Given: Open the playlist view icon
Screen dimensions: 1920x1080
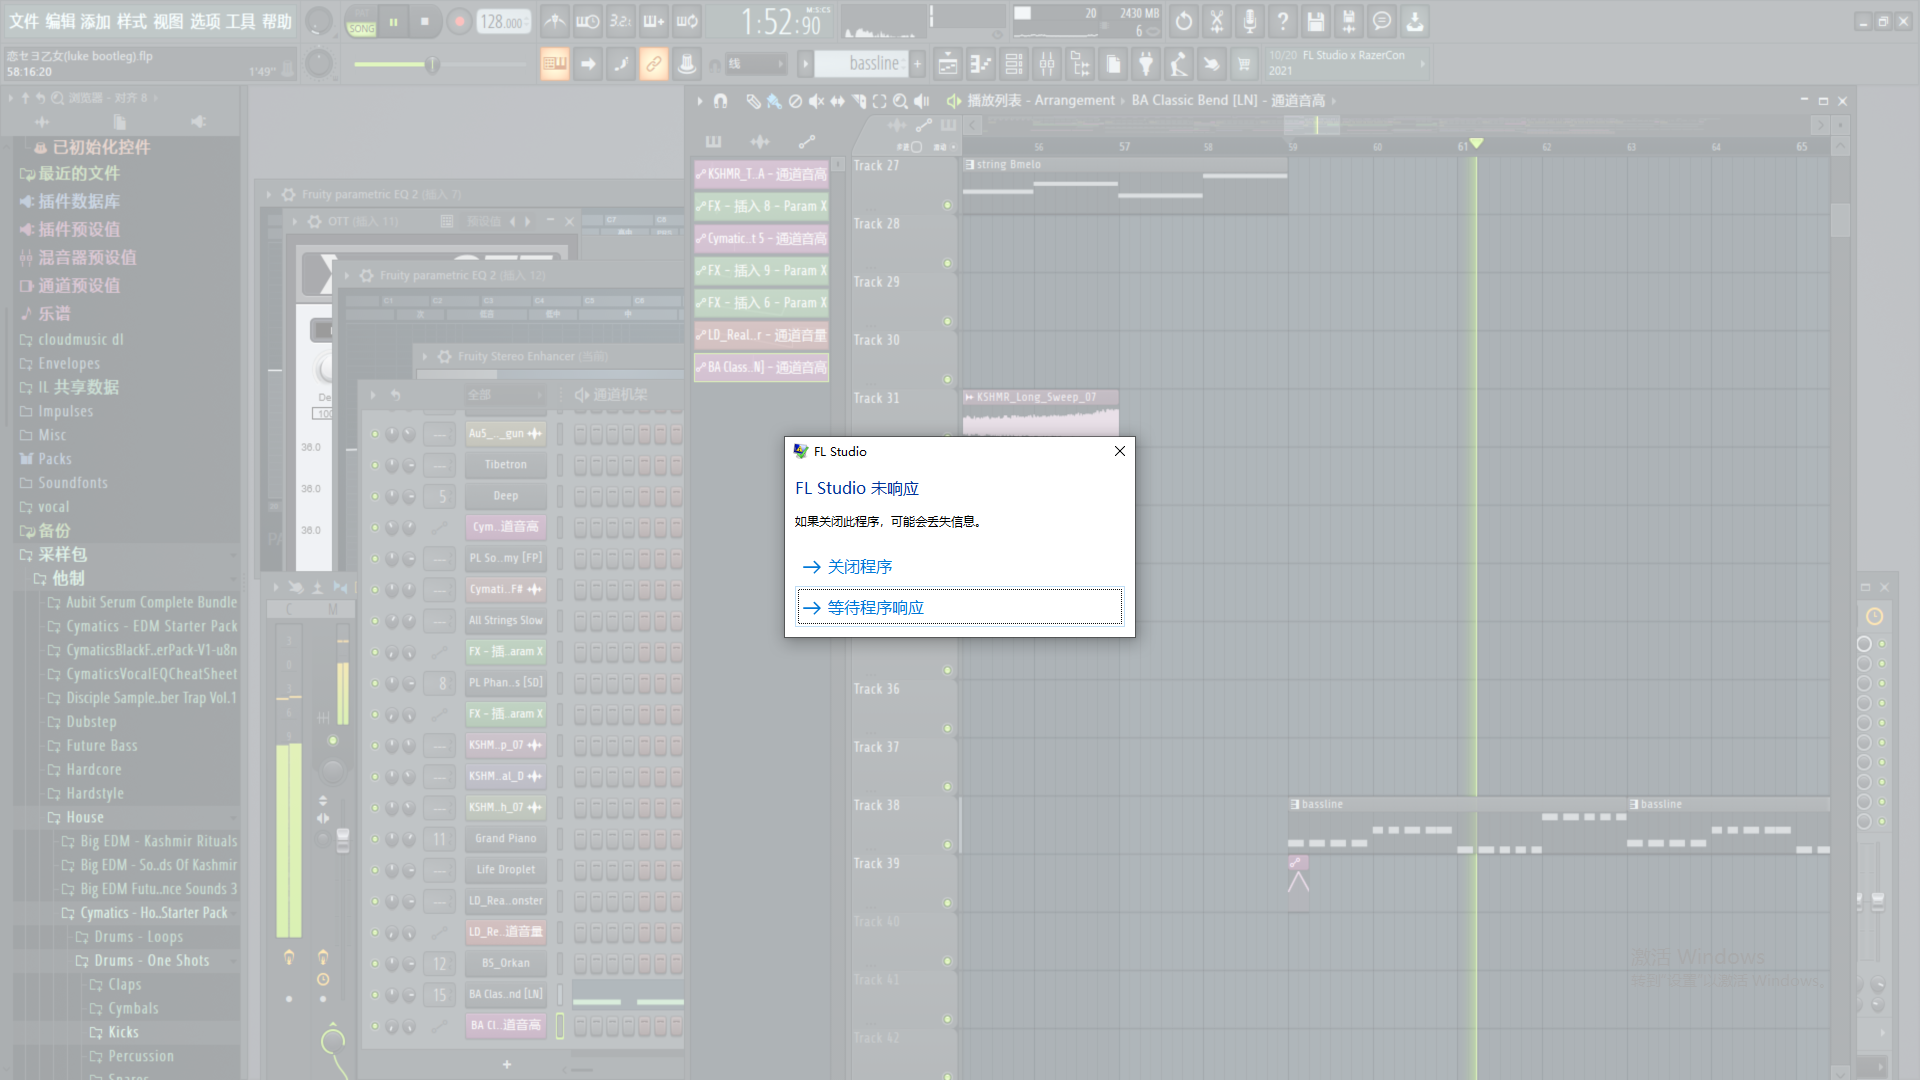Looking at the screenshot, I should pos(948,65).
